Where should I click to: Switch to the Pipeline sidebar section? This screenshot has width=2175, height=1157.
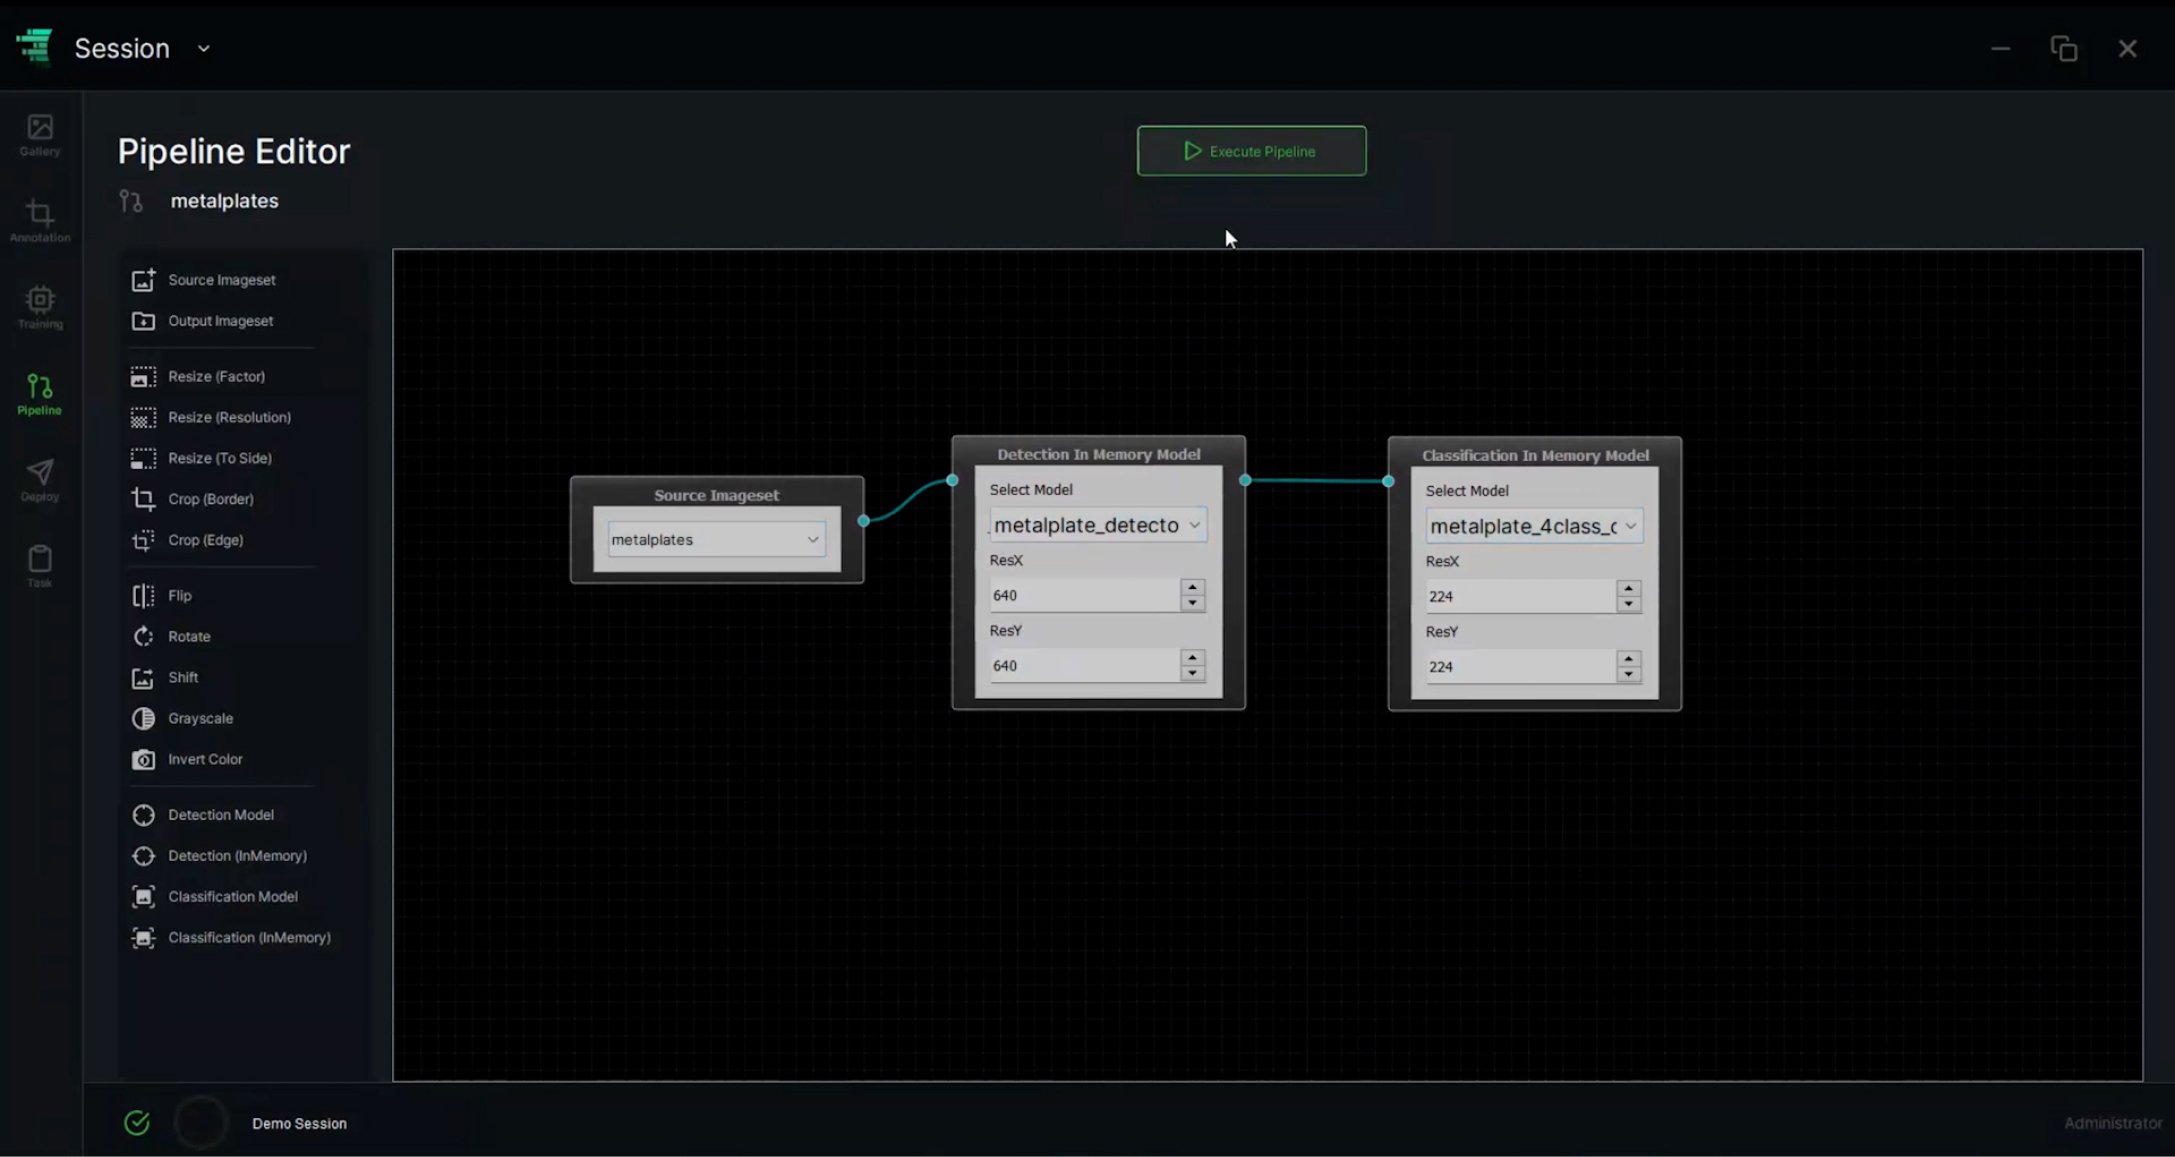click(40, 394)
